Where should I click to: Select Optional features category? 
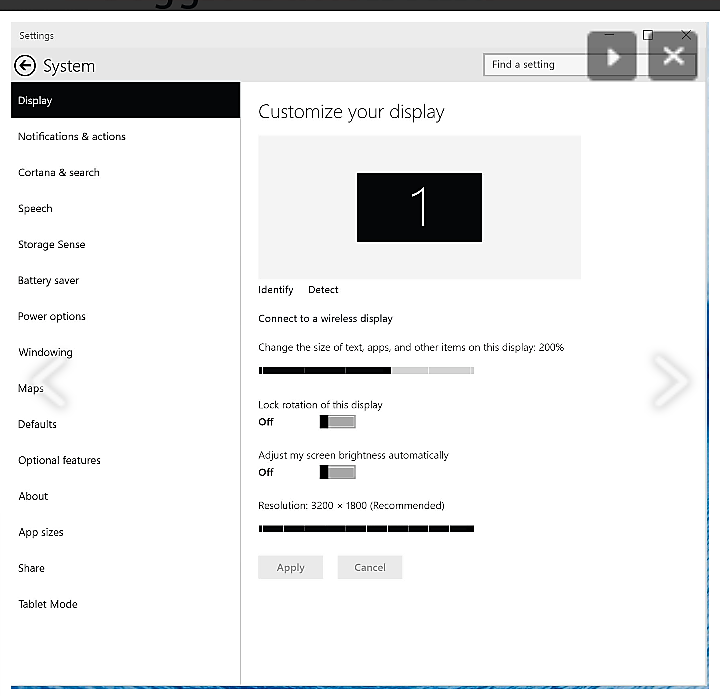click(x=125, y=460)
